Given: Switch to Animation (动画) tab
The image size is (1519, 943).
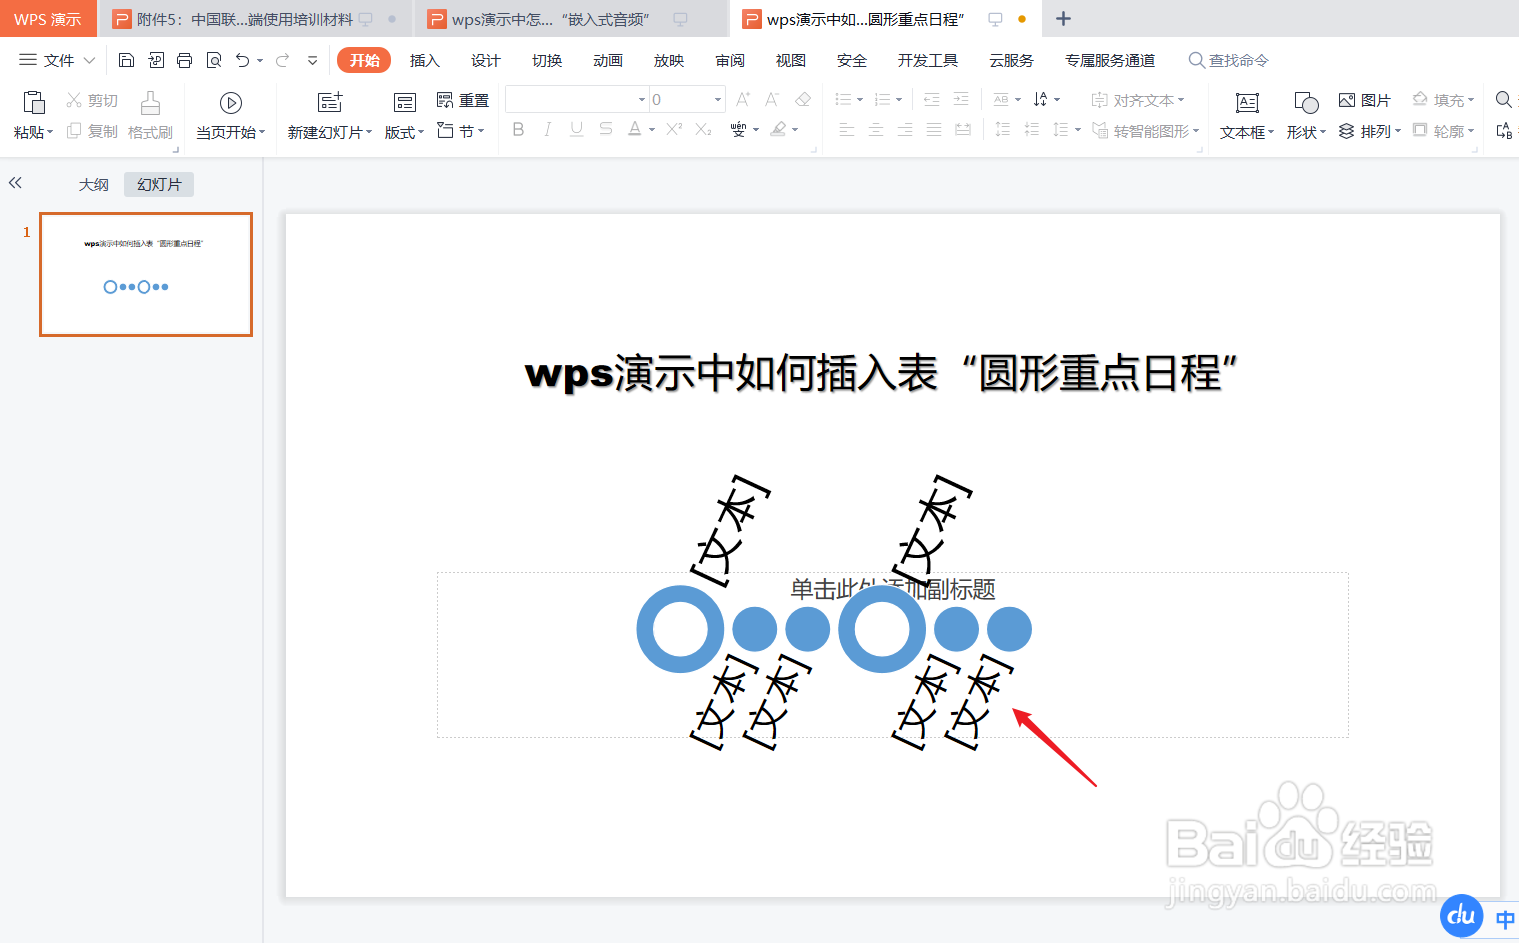Looking at the screenshot, I should point(608,60).
